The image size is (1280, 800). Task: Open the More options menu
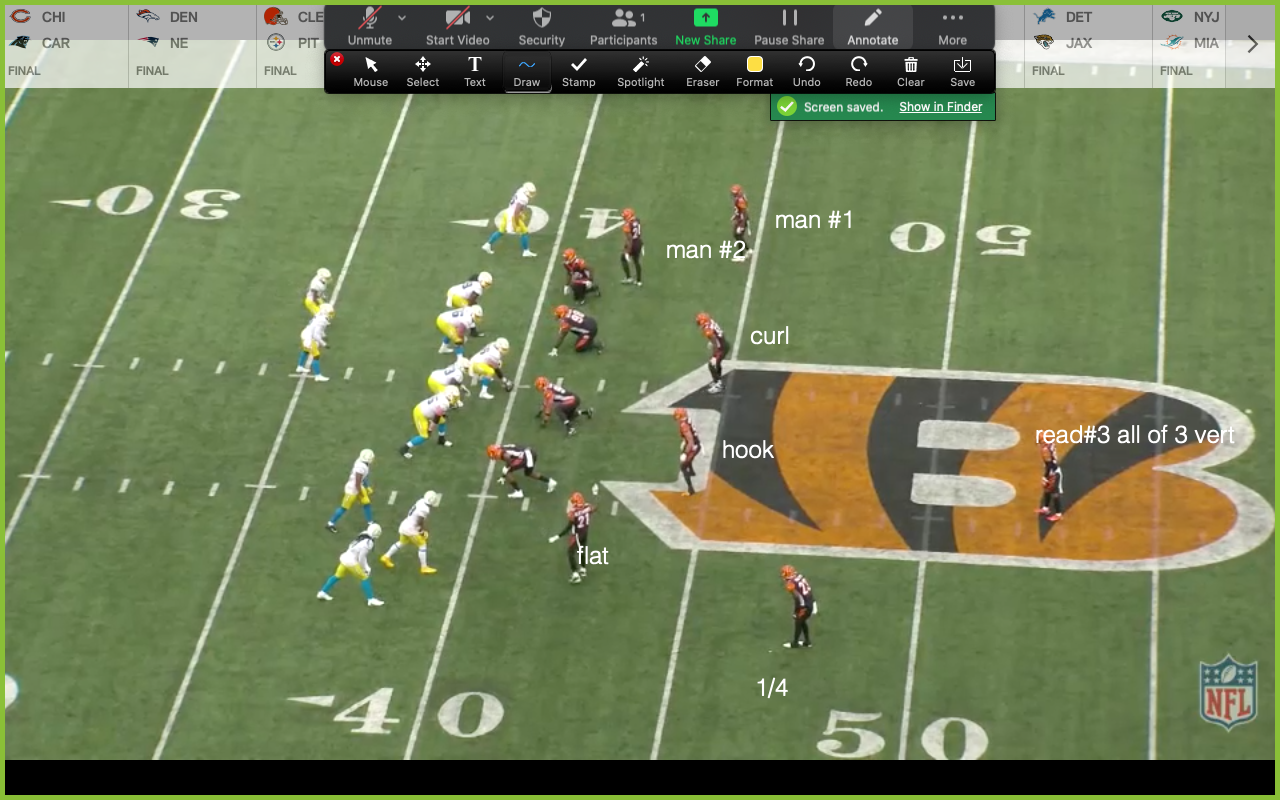[x=952, y=27]
